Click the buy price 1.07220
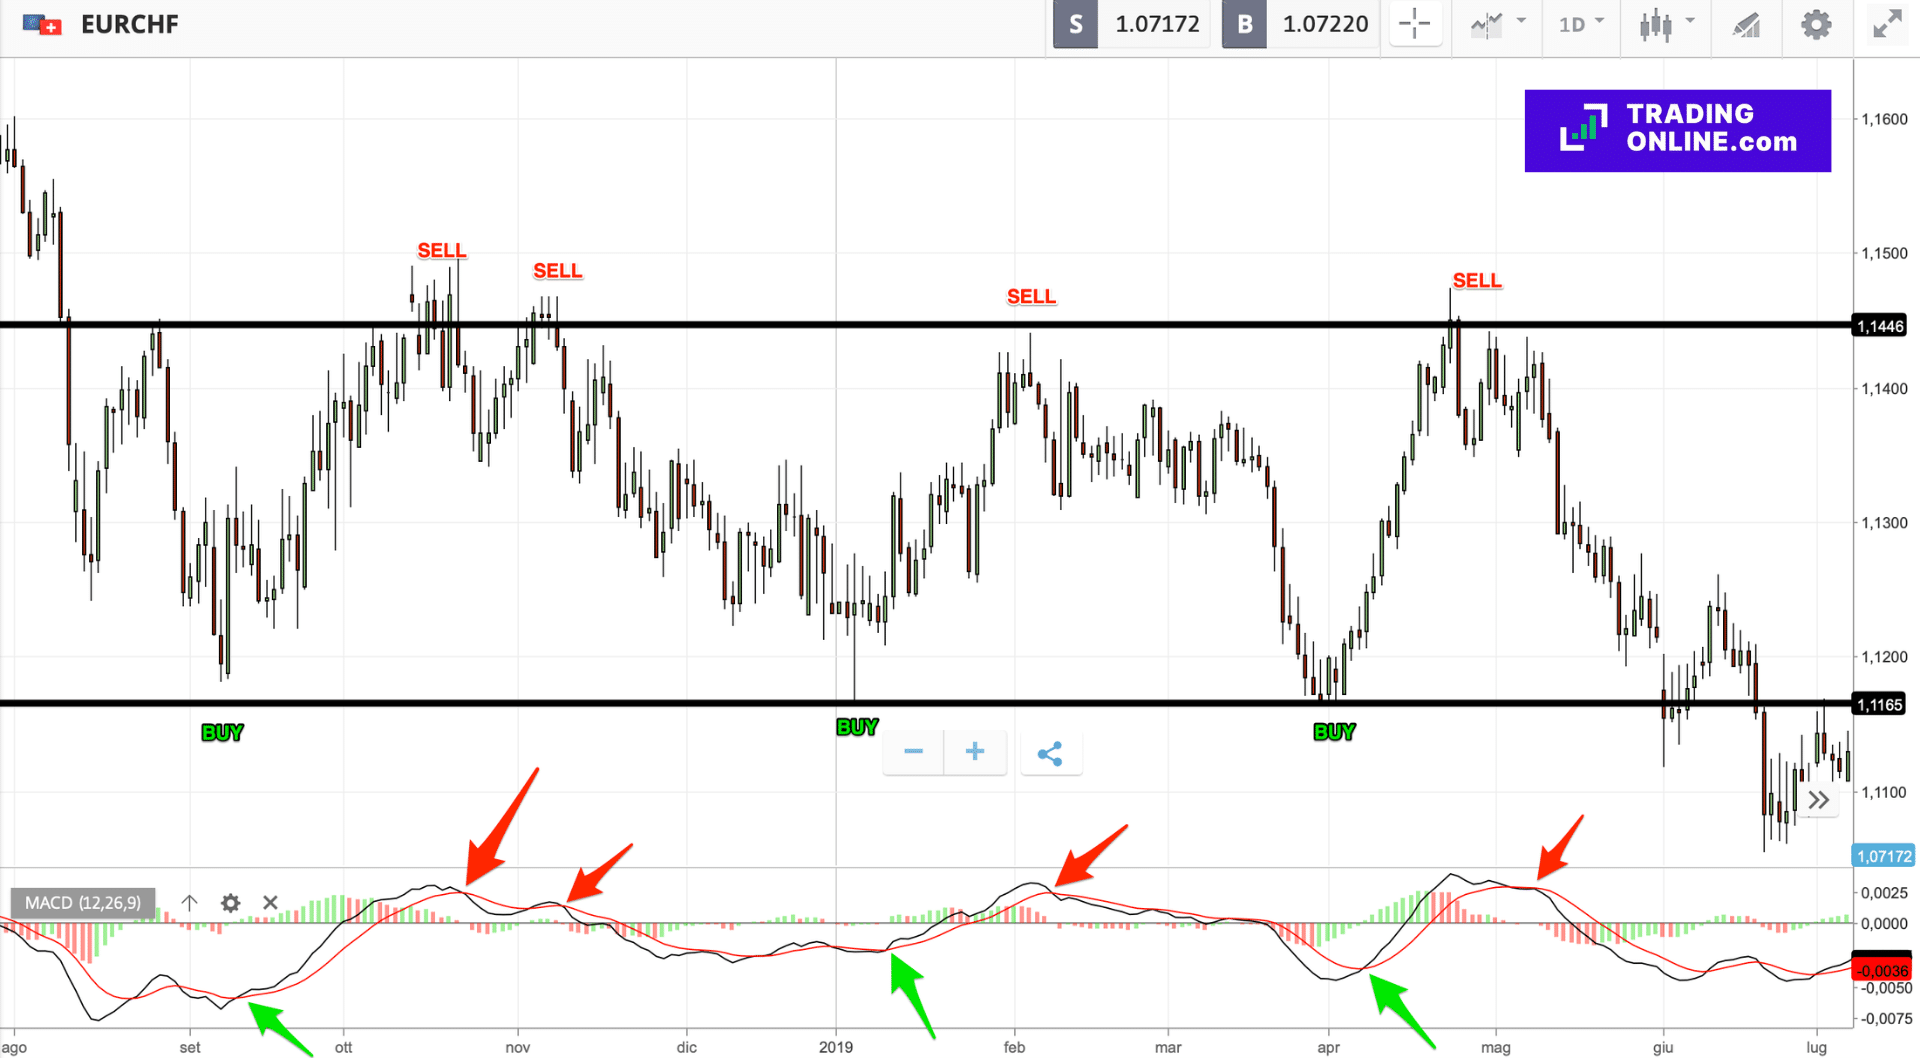The width and height of the screenshot is (1920, 1058). 1325,24
